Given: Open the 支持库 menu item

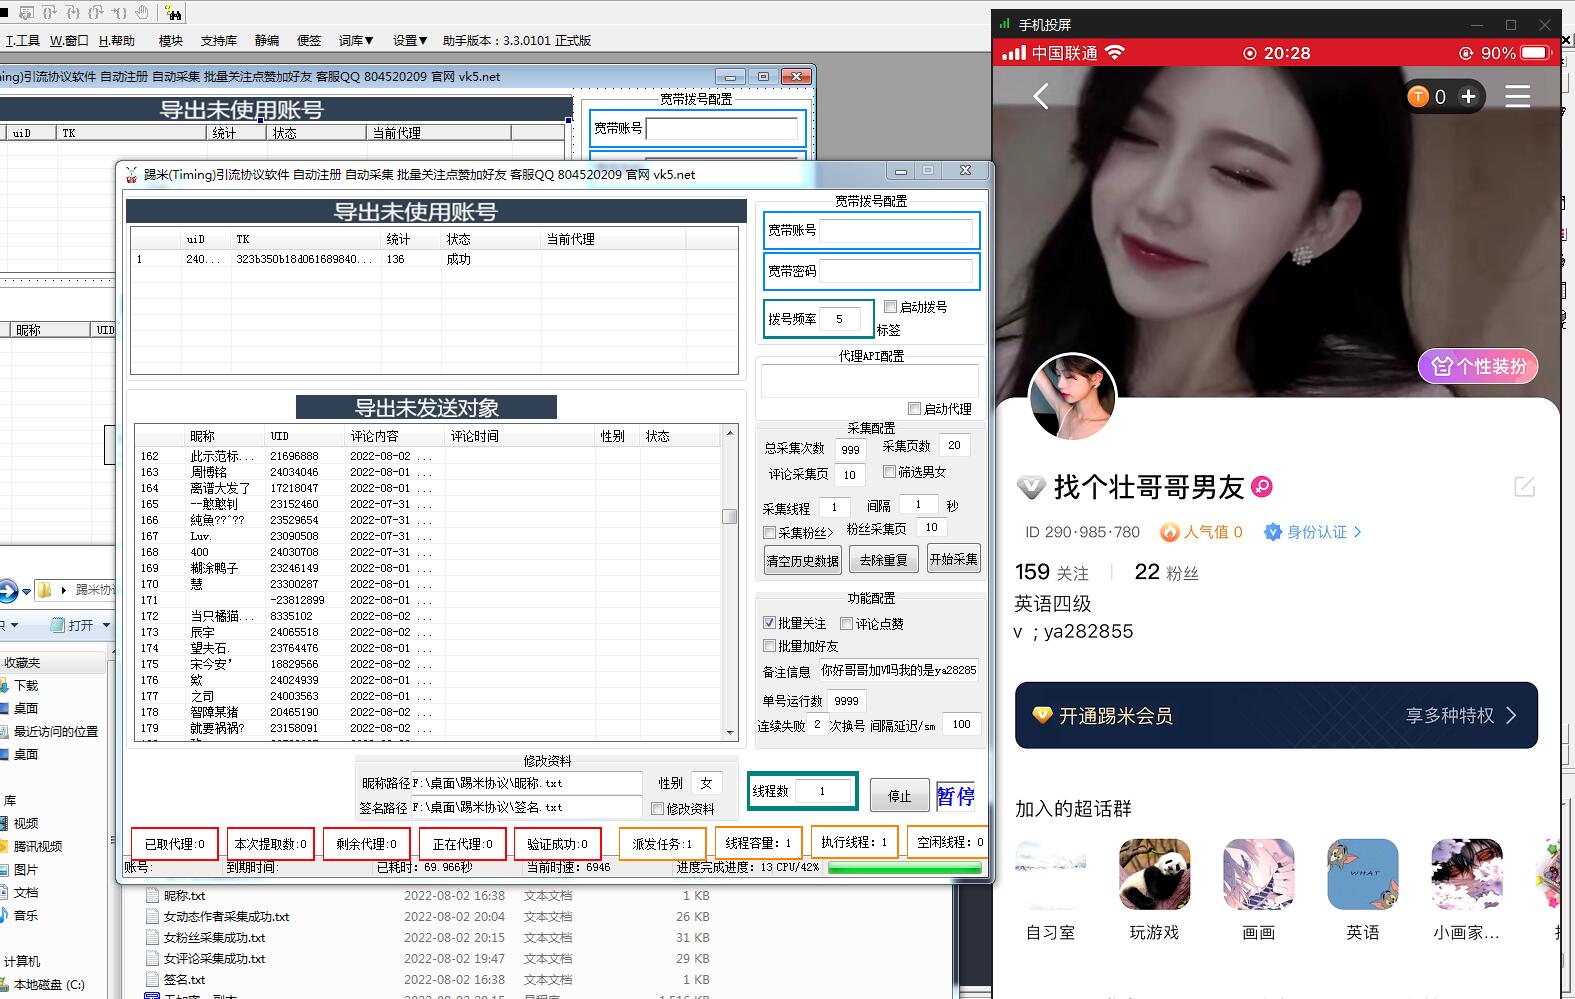Looking at the screenshot, I should 219,41.
